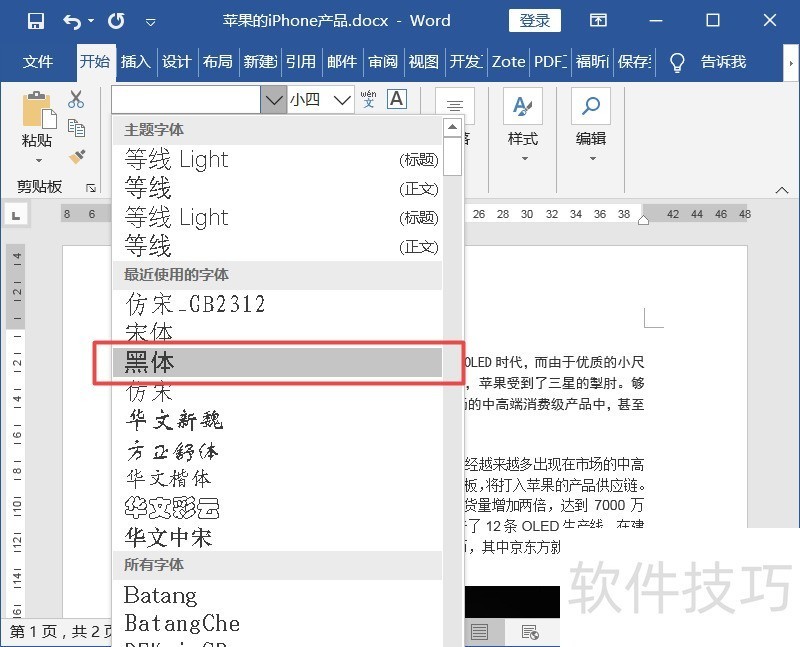Select Batang font from all fonts
This screenshot has height=647, width=800.
pyautogui.click(x=277, y=595)
